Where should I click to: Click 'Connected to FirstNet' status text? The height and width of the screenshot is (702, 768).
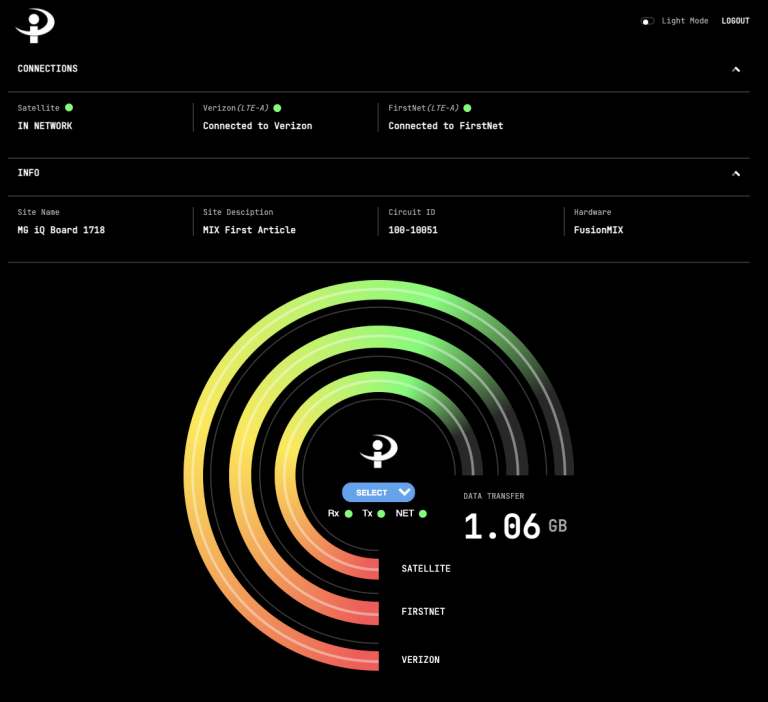(x=446, y=126)
